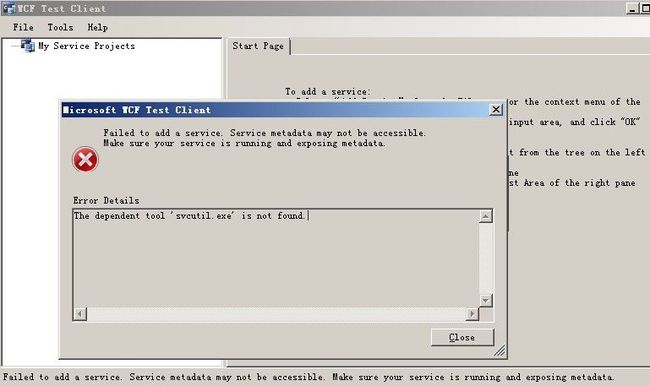
Task: Click the 'Error Details' label
Action: click(x=106, y=200)
